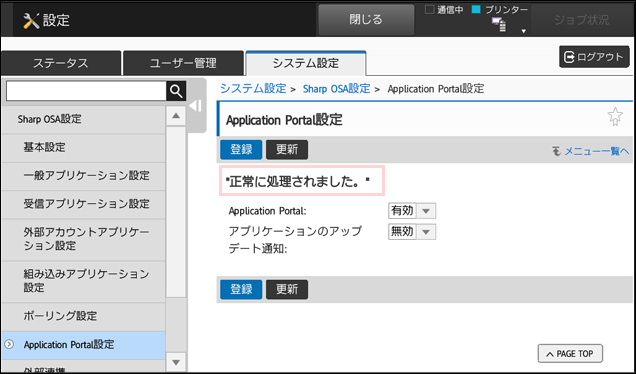
Task: Click the ログアウト button
Action: pyautogui.click(x=594, y=57)
